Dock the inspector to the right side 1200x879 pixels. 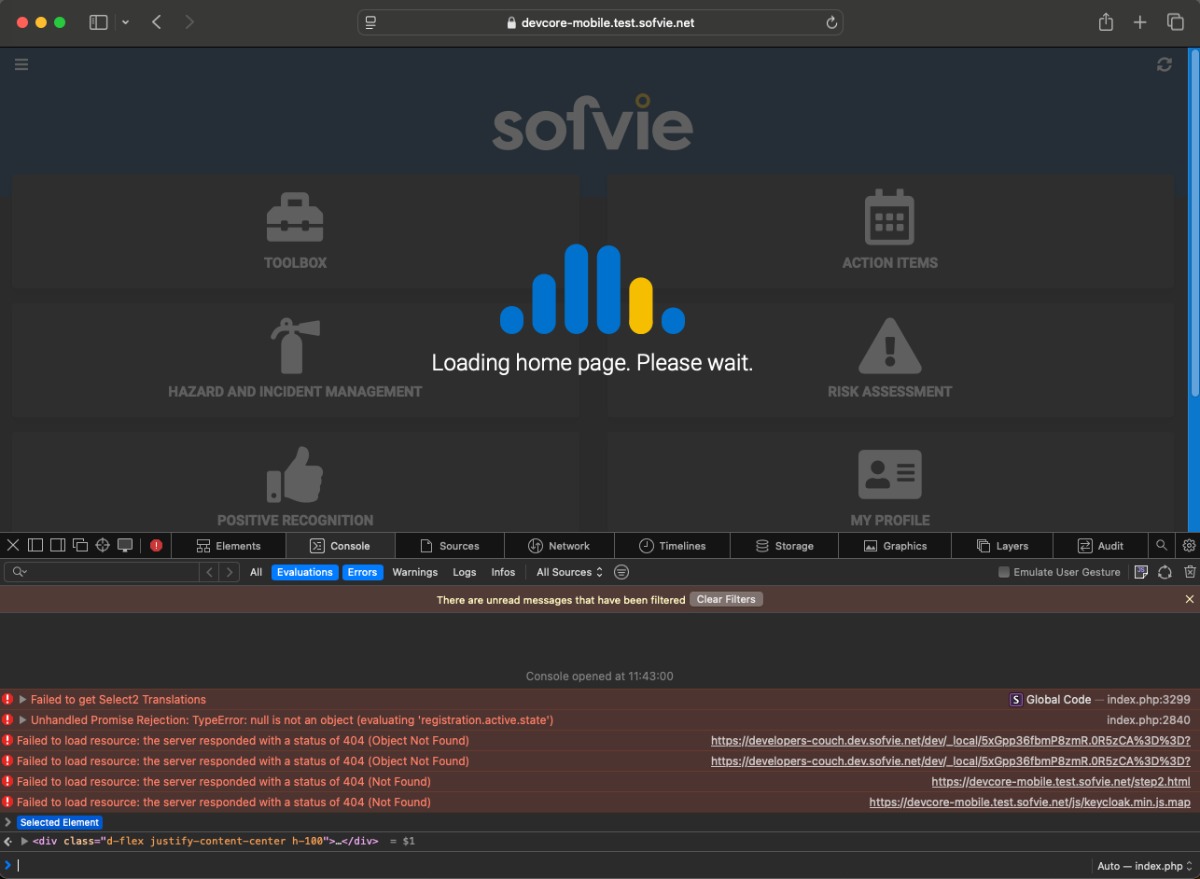tap(57, 545)
